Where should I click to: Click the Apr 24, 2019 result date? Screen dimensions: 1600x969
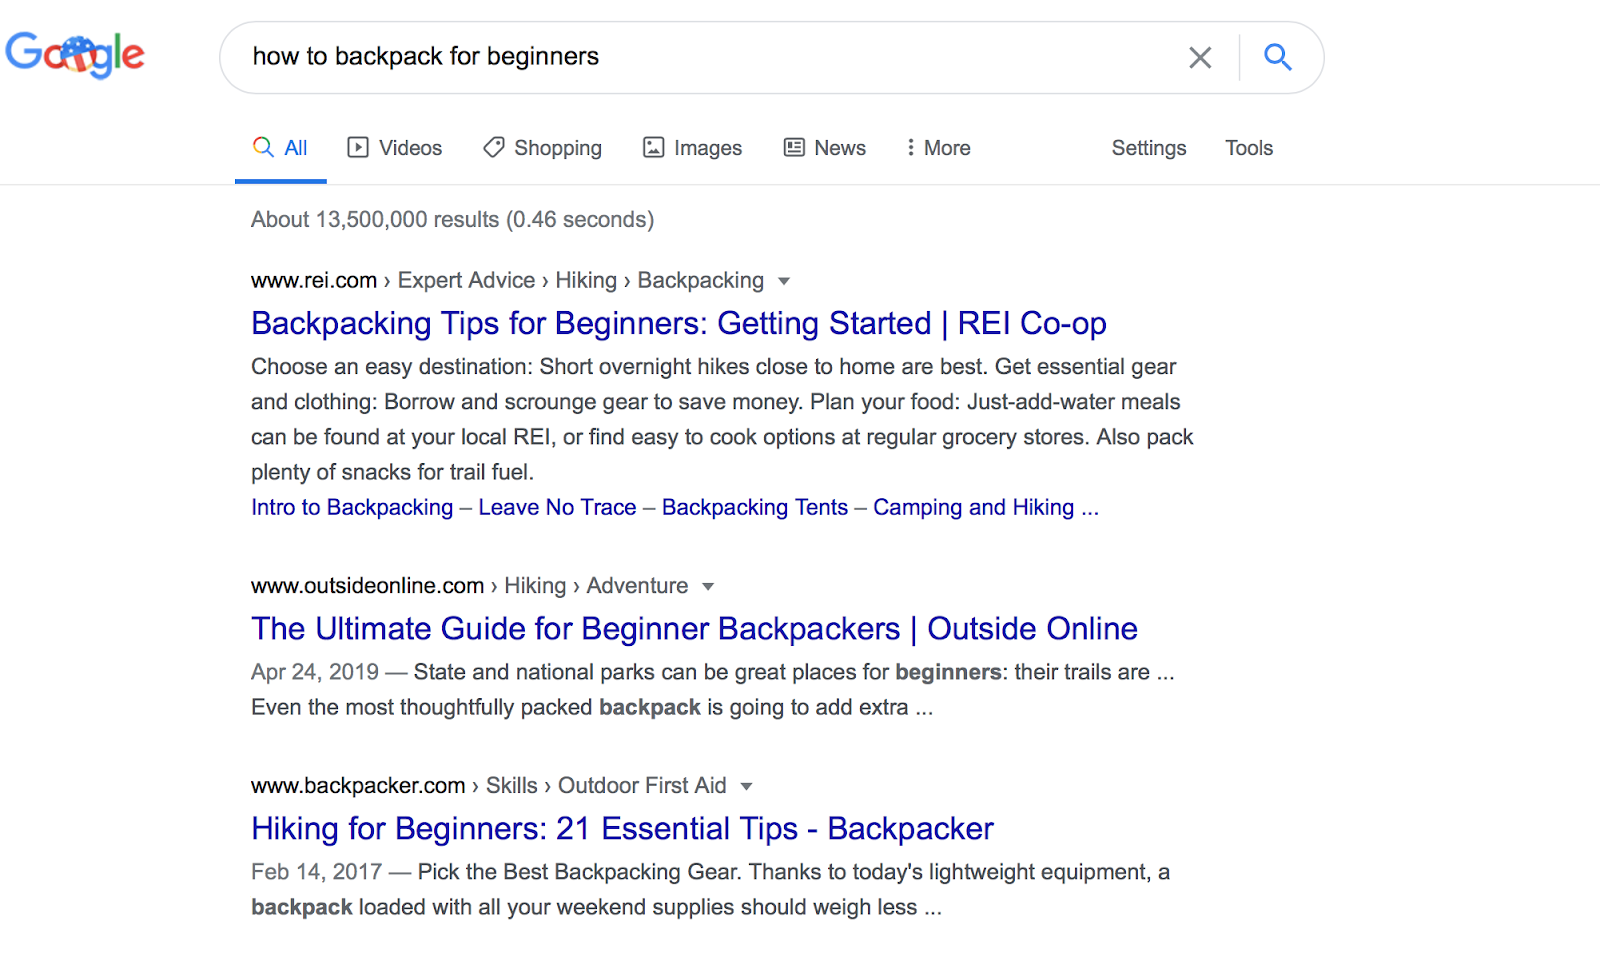[x=315, y=672]
